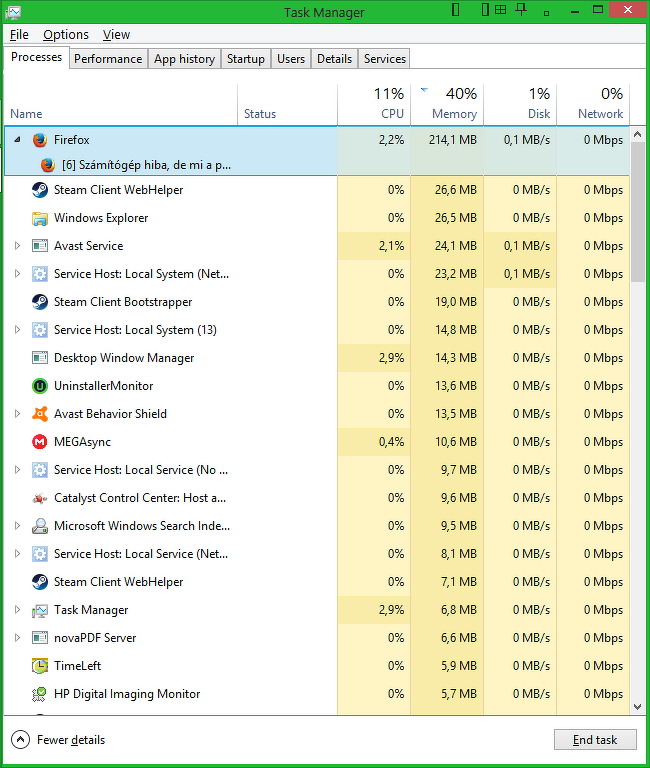
Task: Open the Options menu
Action: [66, 35]
